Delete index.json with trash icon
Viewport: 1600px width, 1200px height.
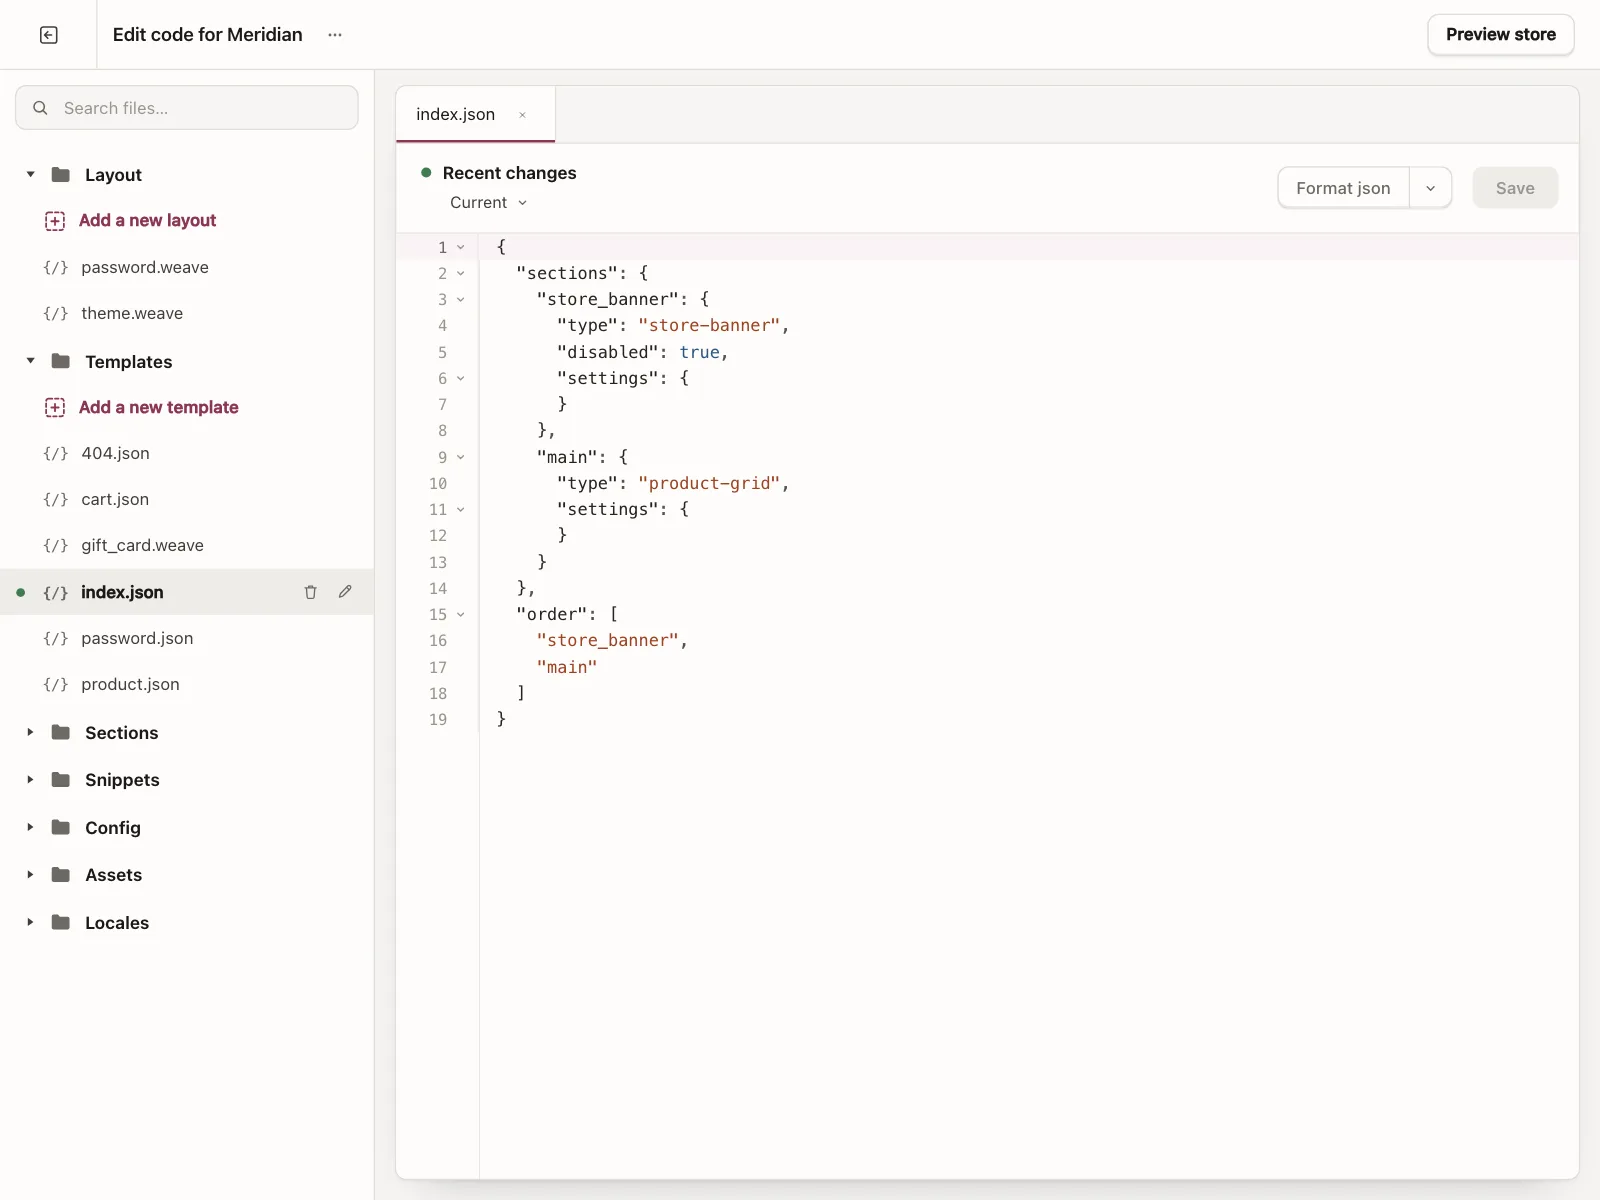pos(310,592)
